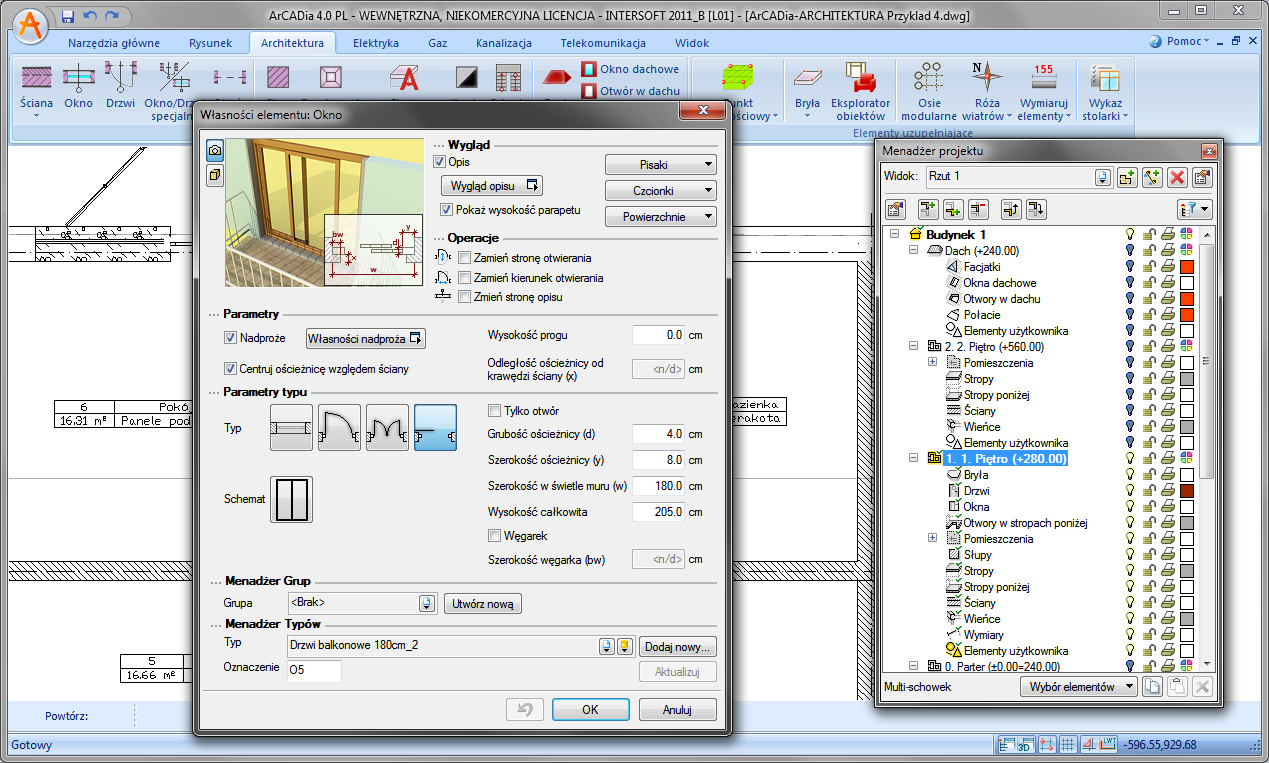Toggle Pokaż wysokość parapetu checkbox

click(447, 210)
